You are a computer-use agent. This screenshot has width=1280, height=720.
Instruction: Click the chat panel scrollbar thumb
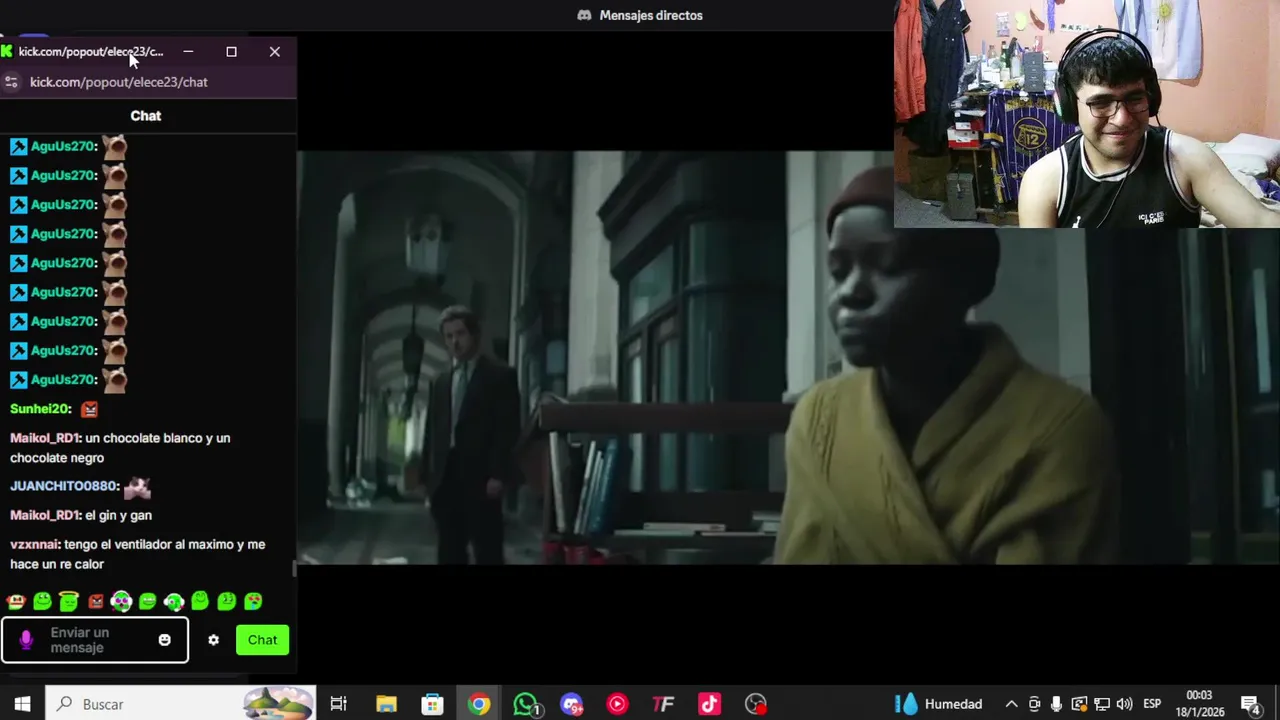click(294, 569)
